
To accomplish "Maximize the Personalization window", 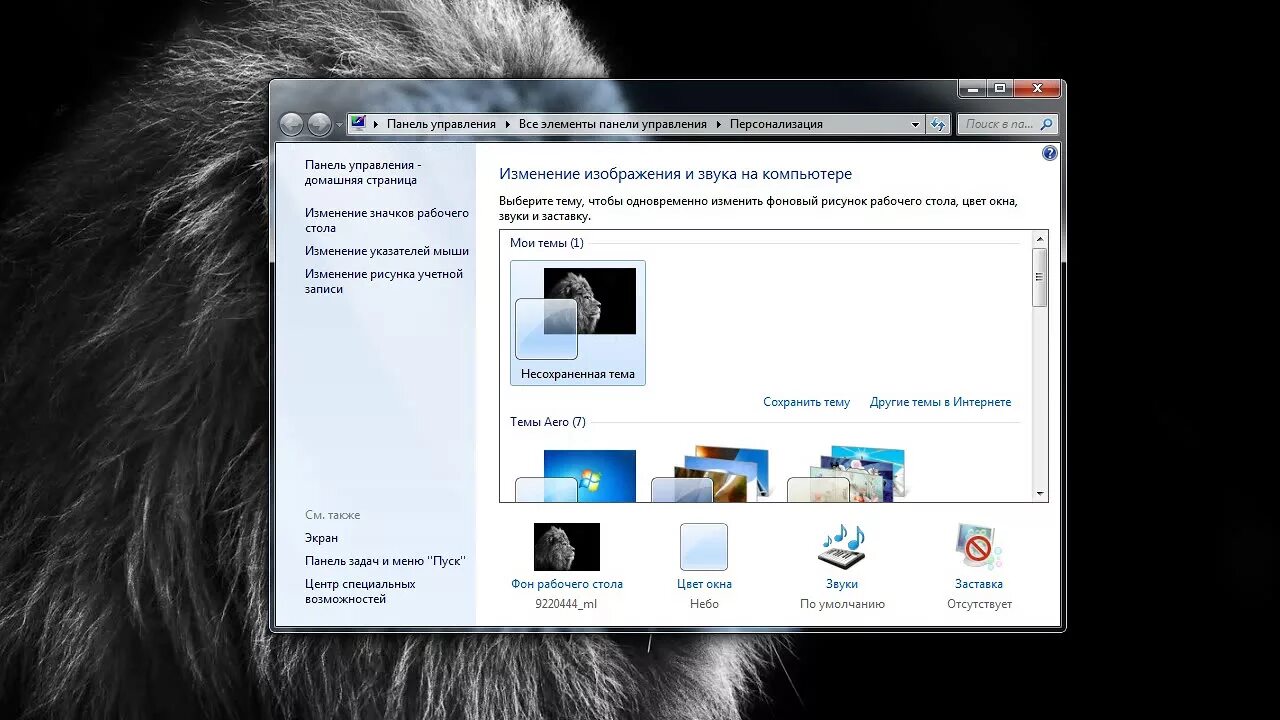I will point(1000,88).
